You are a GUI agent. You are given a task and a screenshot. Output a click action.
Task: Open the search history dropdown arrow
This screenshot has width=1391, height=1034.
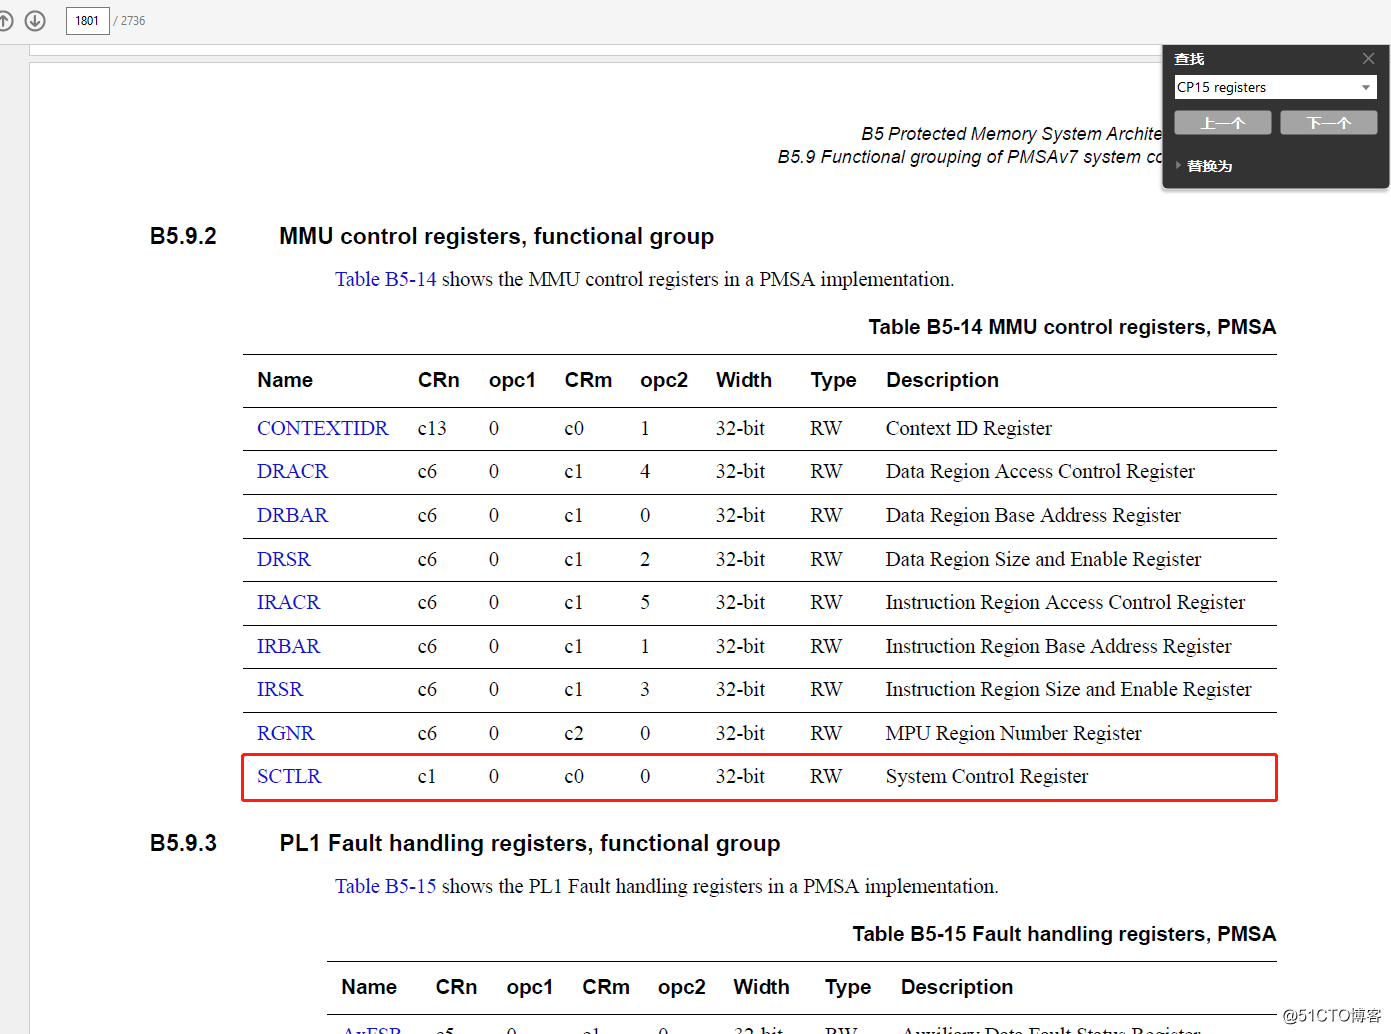coord(1366,87)
